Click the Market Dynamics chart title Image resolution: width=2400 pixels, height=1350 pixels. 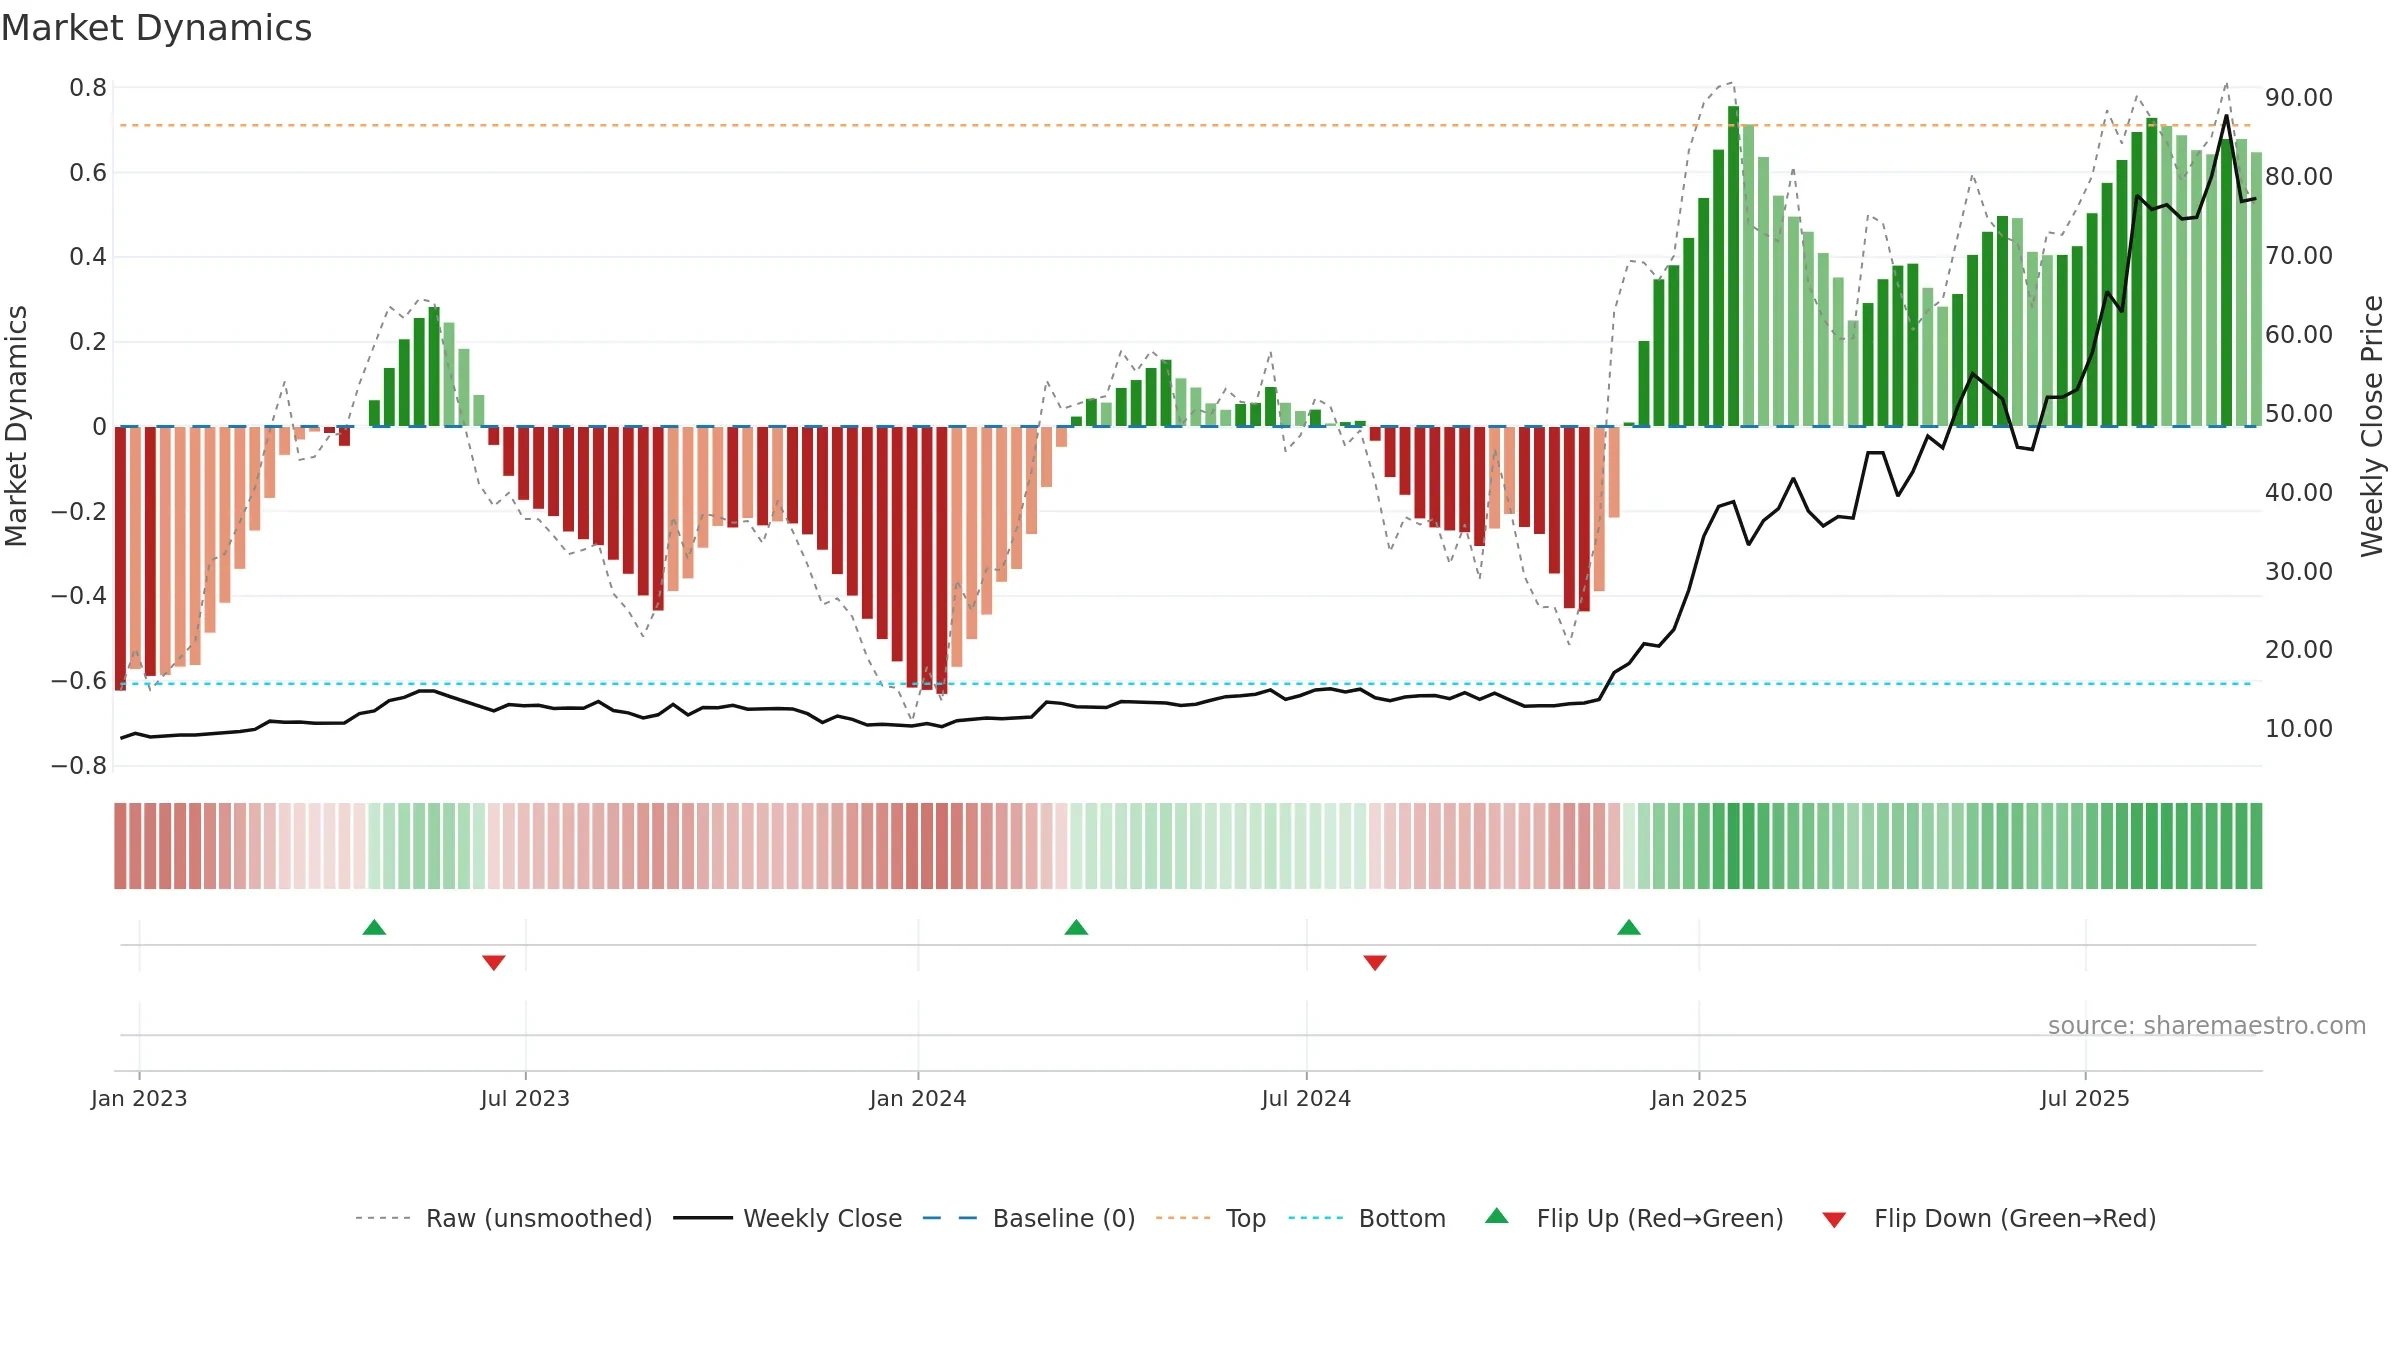tap(157, 28)
